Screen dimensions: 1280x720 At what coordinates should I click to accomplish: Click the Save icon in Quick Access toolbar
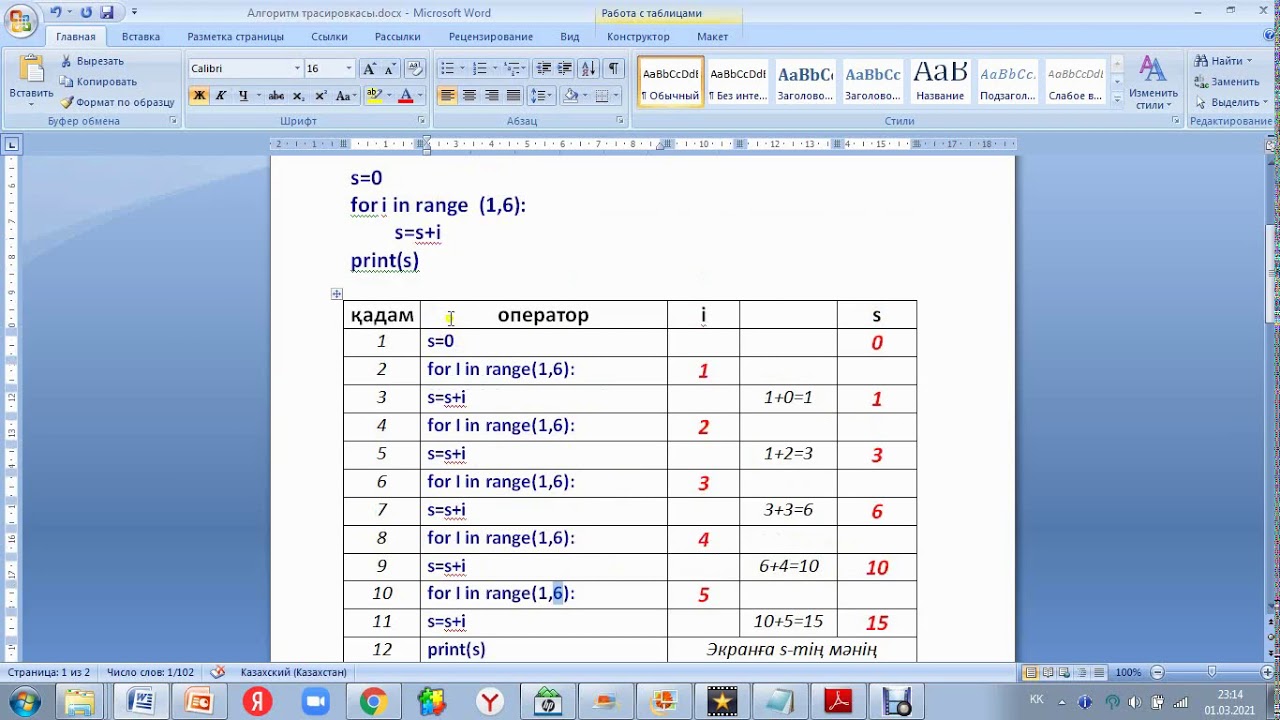click(x=107, y=12)
